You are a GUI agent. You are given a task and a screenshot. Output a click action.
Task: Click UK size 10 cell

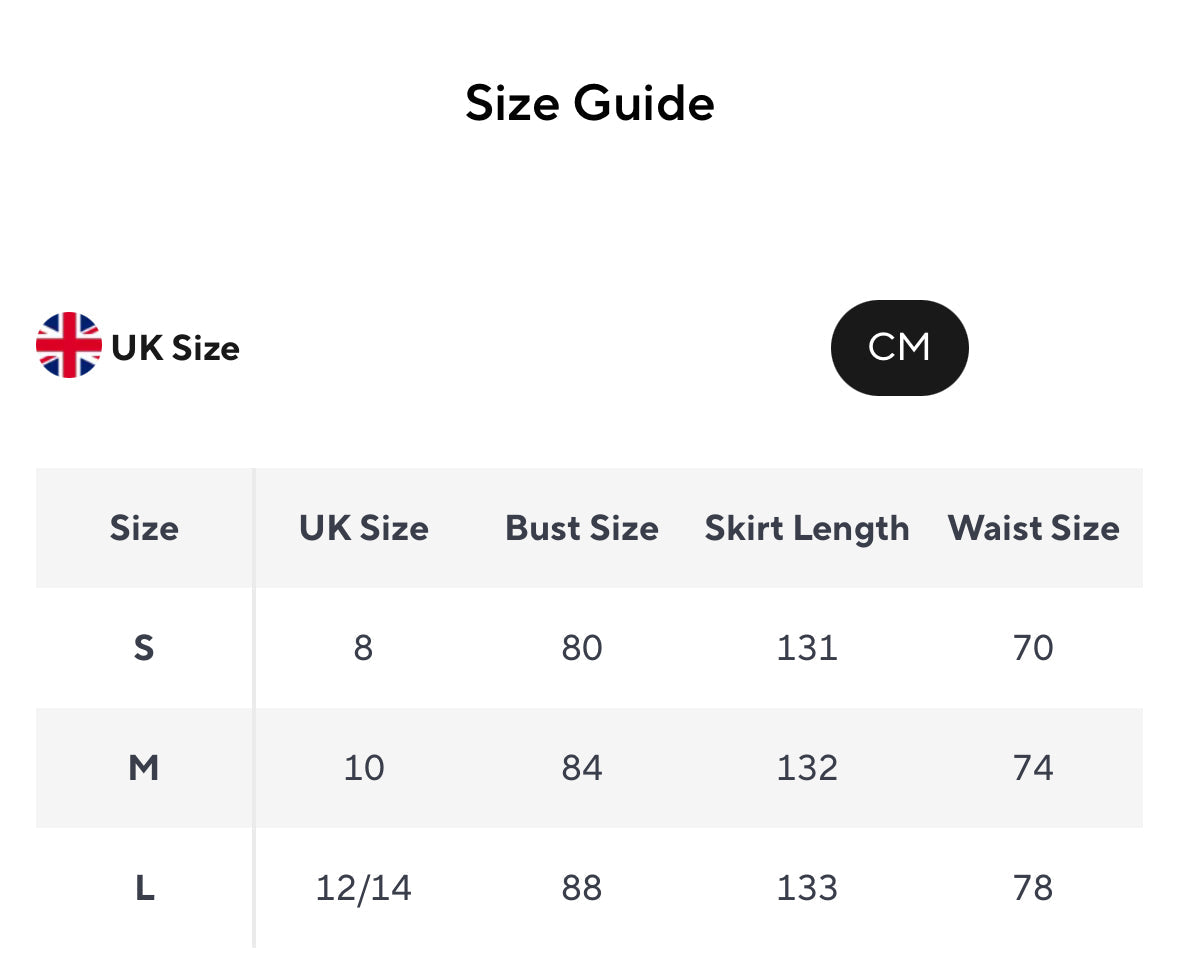(x=363, y=768)
